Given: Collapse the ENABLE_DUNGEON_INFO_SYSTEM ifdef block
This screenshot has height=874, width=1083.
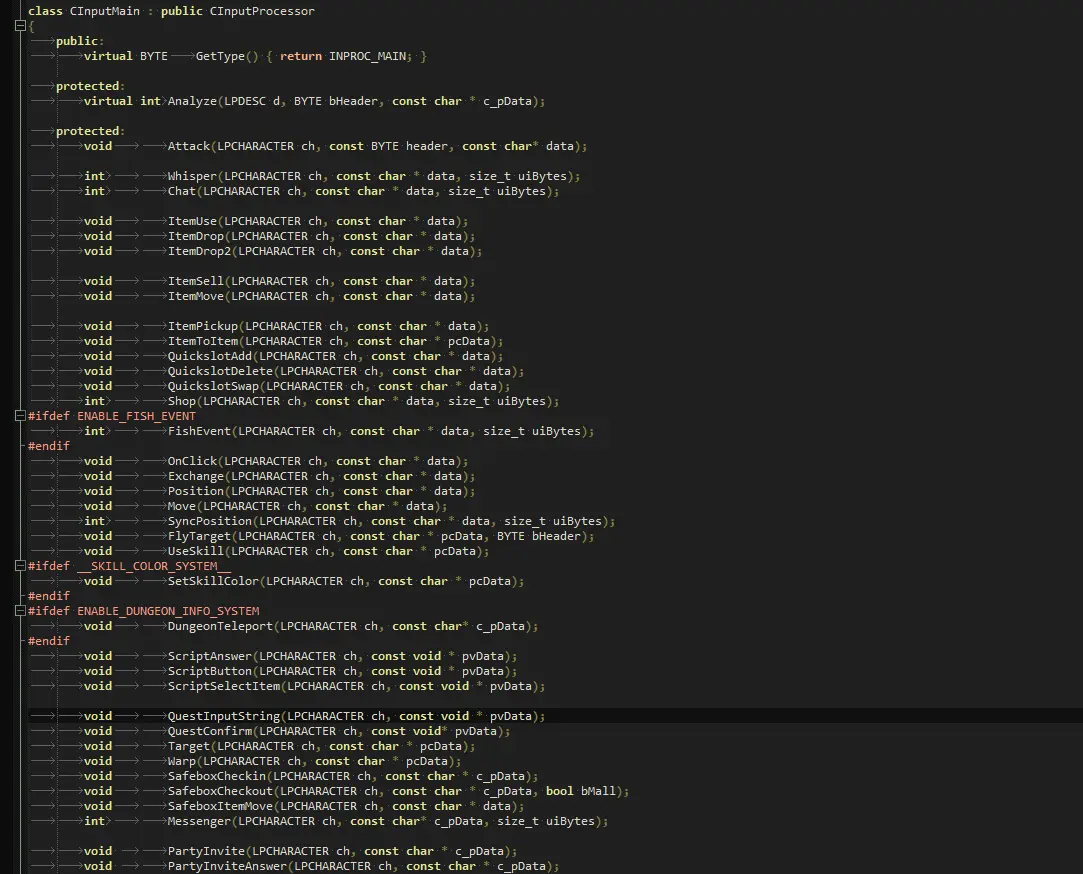Looking at the screenshot, I should (x=19, y=611).
